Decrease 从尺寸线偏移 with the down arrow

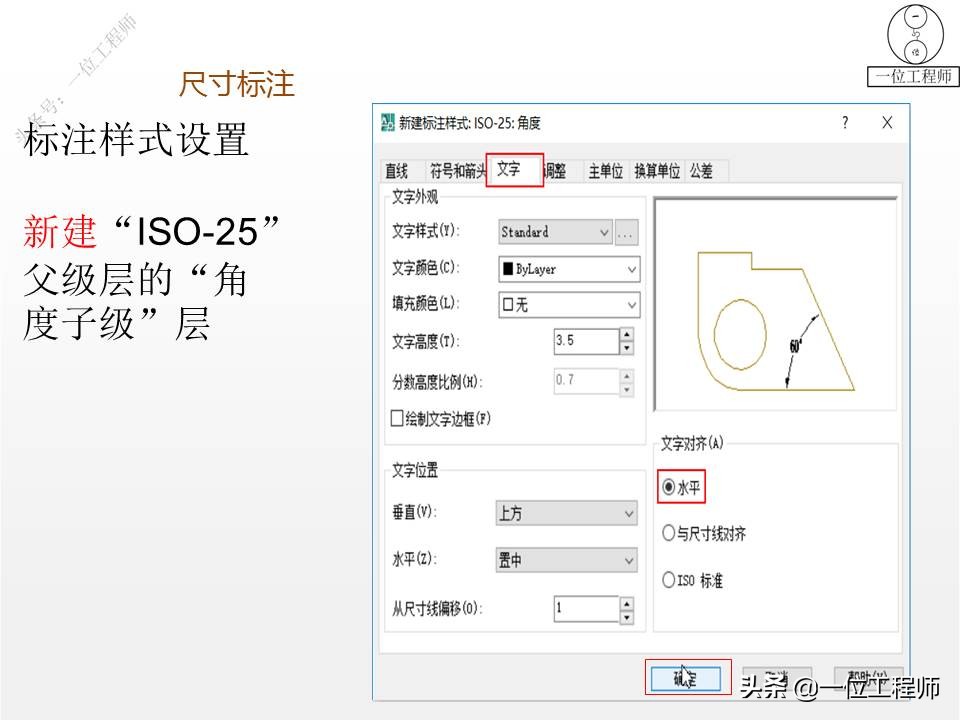[627, 617]
